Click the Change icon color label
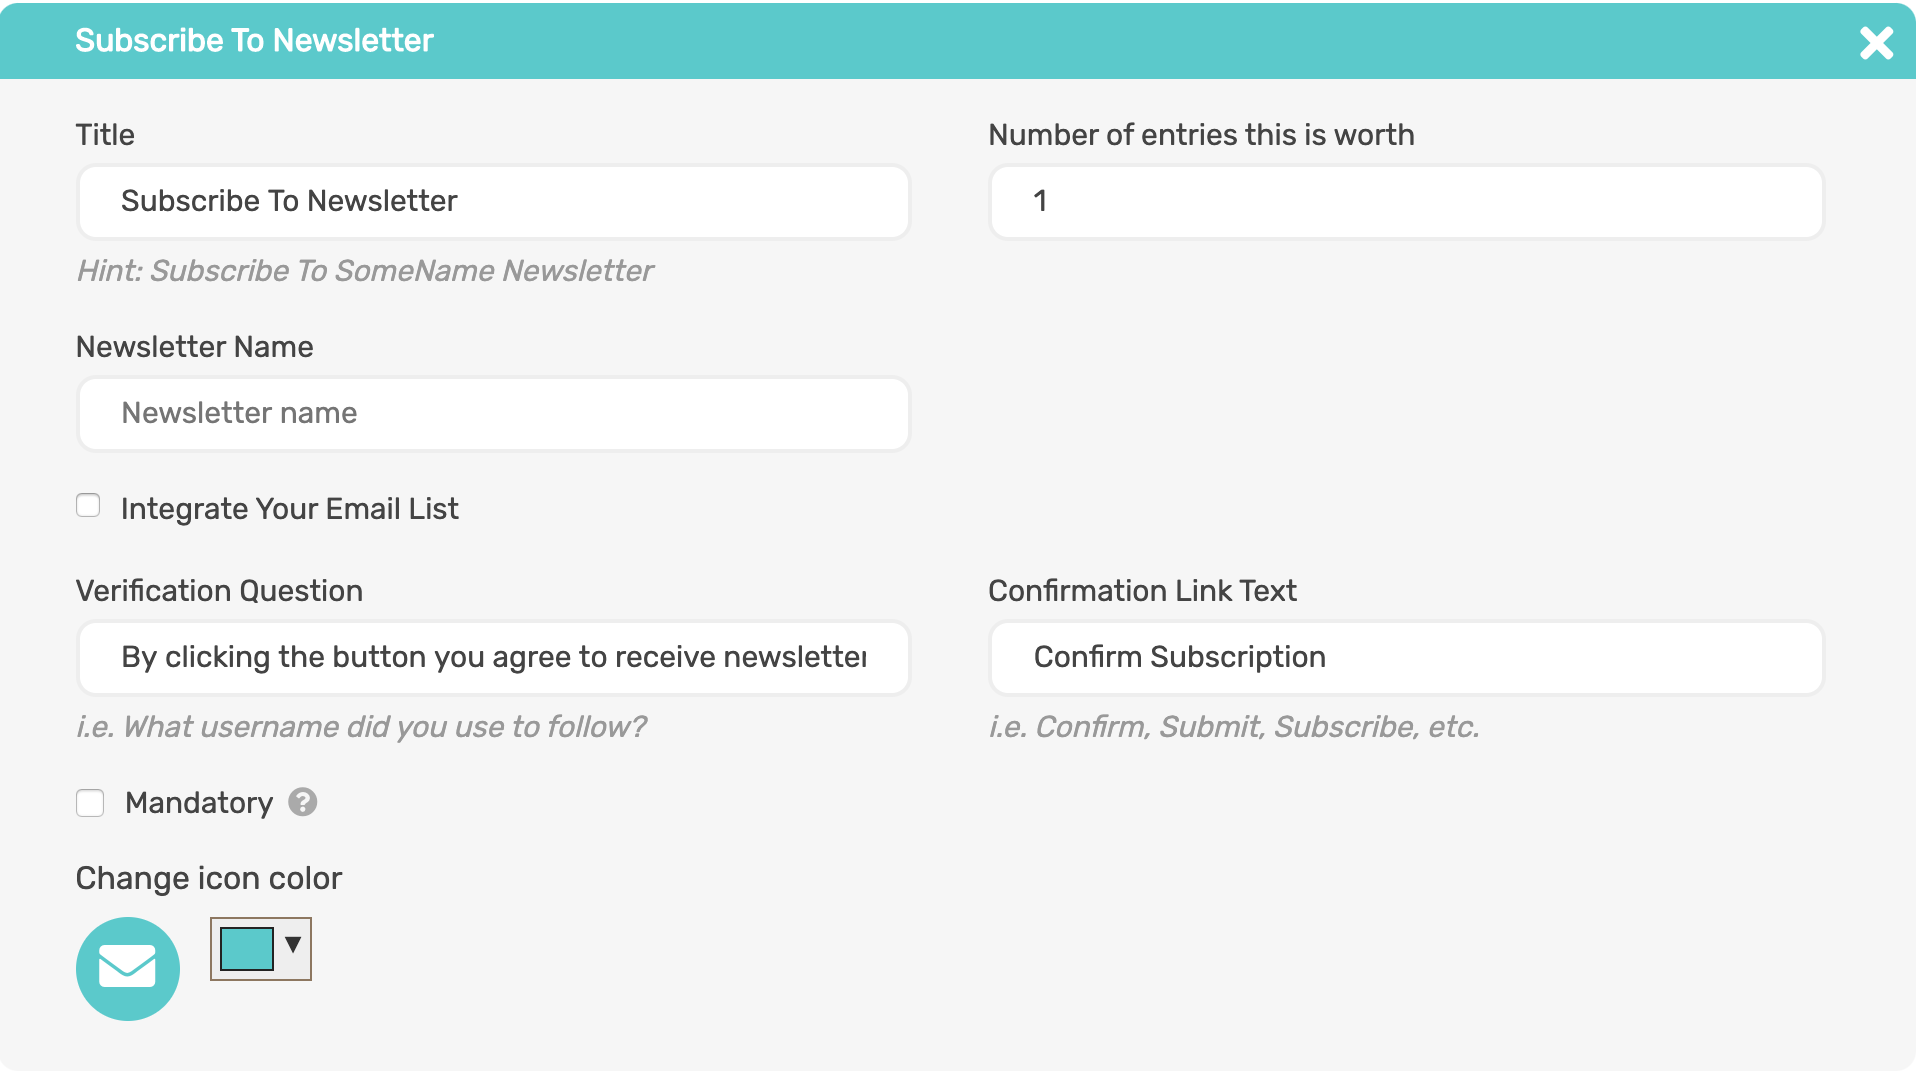1920x1074 pixels. click(209, 878)
